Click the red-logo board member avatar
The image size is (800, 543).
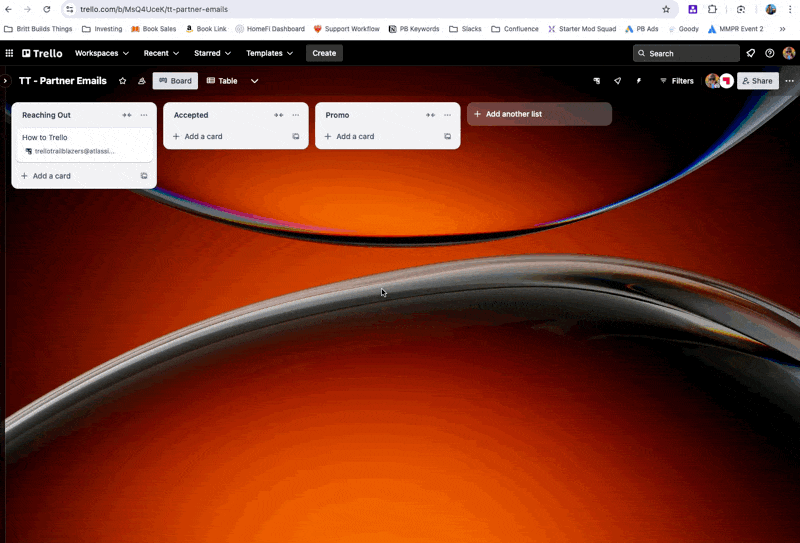pyautogui.click(x=727, y=81)
